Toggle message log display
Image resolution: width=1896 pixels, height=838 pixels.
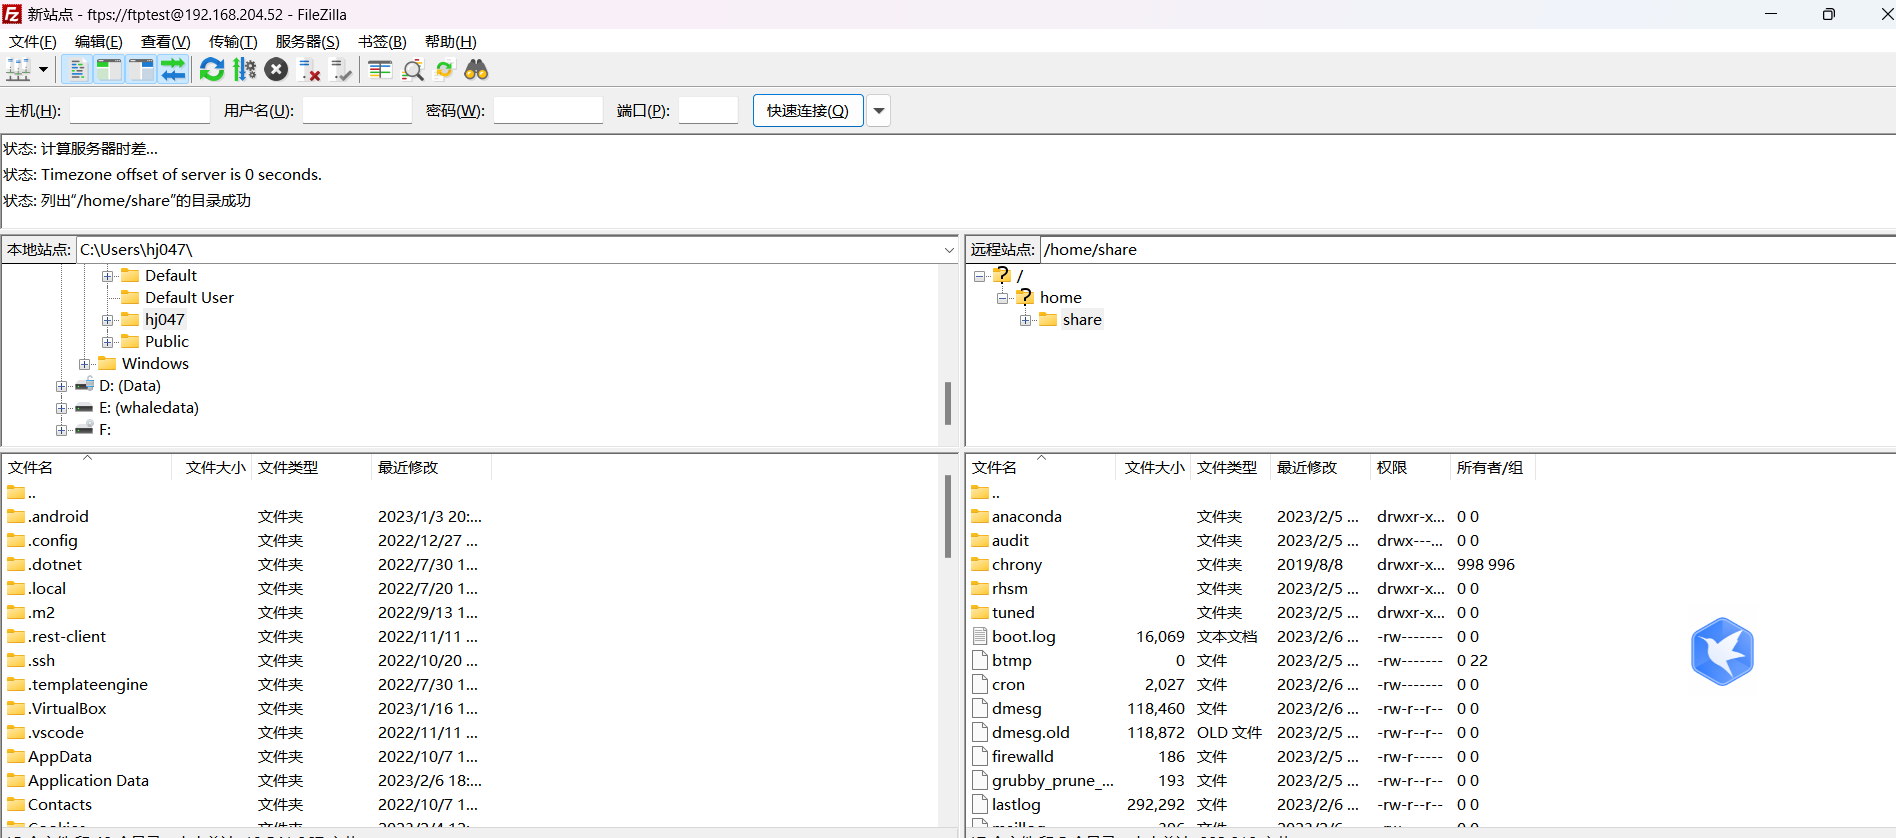tap(77, 70)
